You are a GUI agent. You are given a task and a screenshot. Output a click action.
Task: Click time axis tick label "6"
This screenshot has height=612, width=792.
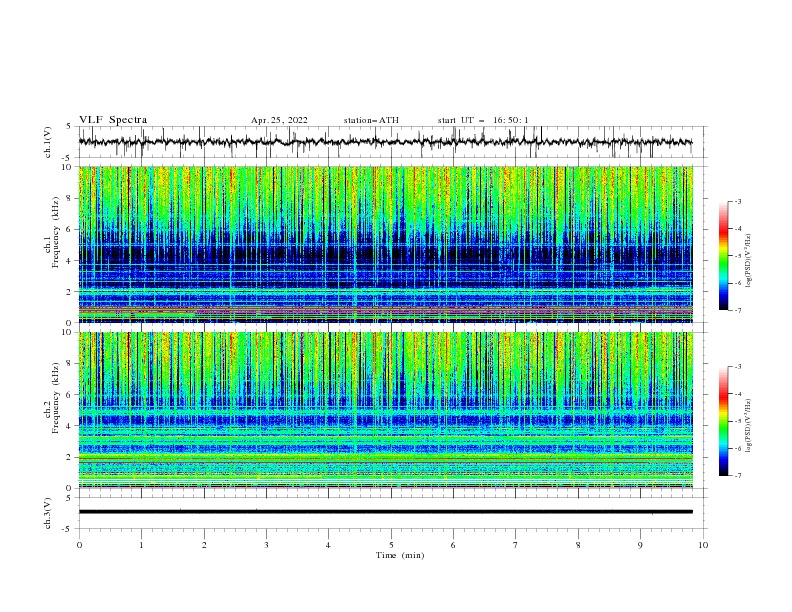click(453, 545)
